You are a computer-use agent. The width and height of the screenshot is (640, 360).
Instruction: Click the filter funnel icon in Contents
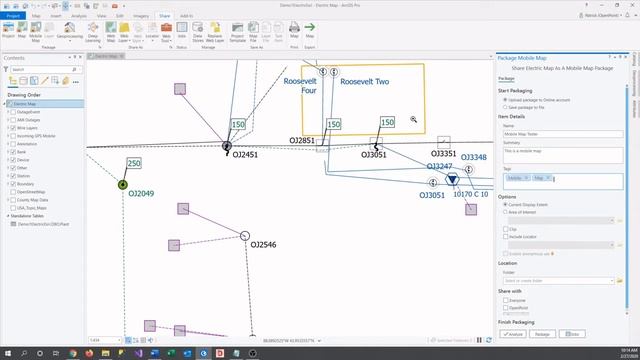6,69
